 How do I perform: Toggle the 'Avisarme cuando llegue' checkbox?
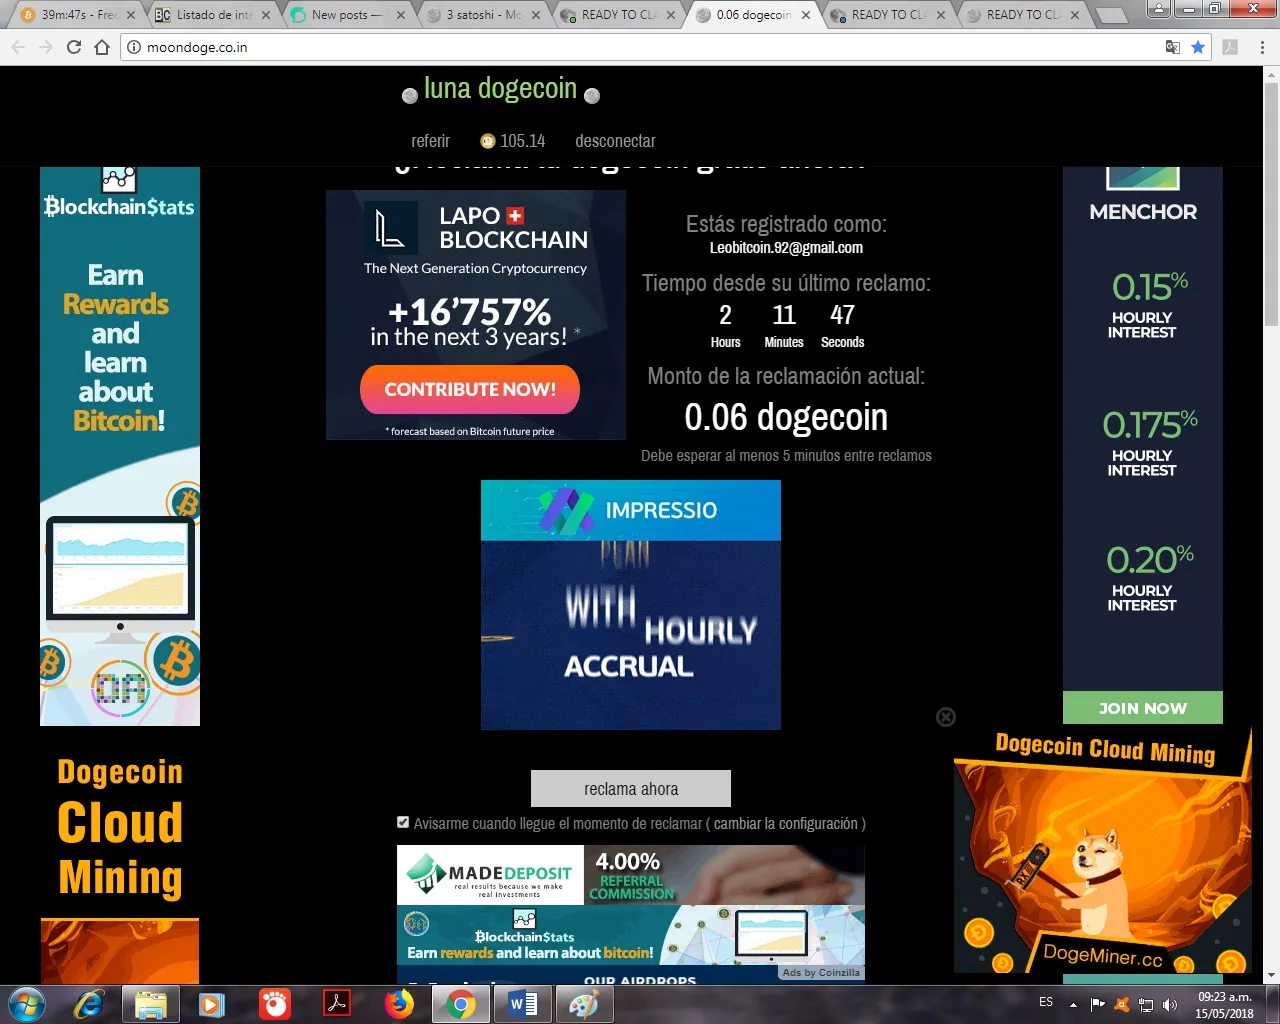[403, 822]
